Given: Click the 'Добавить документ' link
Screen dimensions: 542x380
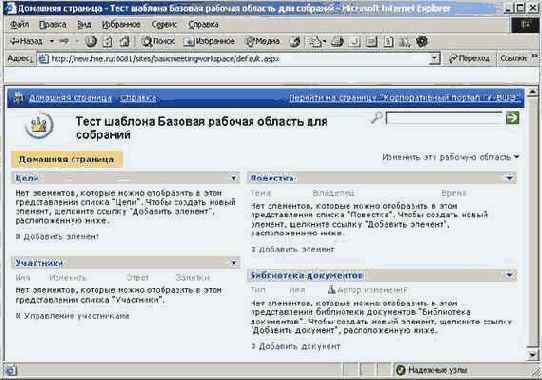Looking at the screenshot, I should 300,346.
